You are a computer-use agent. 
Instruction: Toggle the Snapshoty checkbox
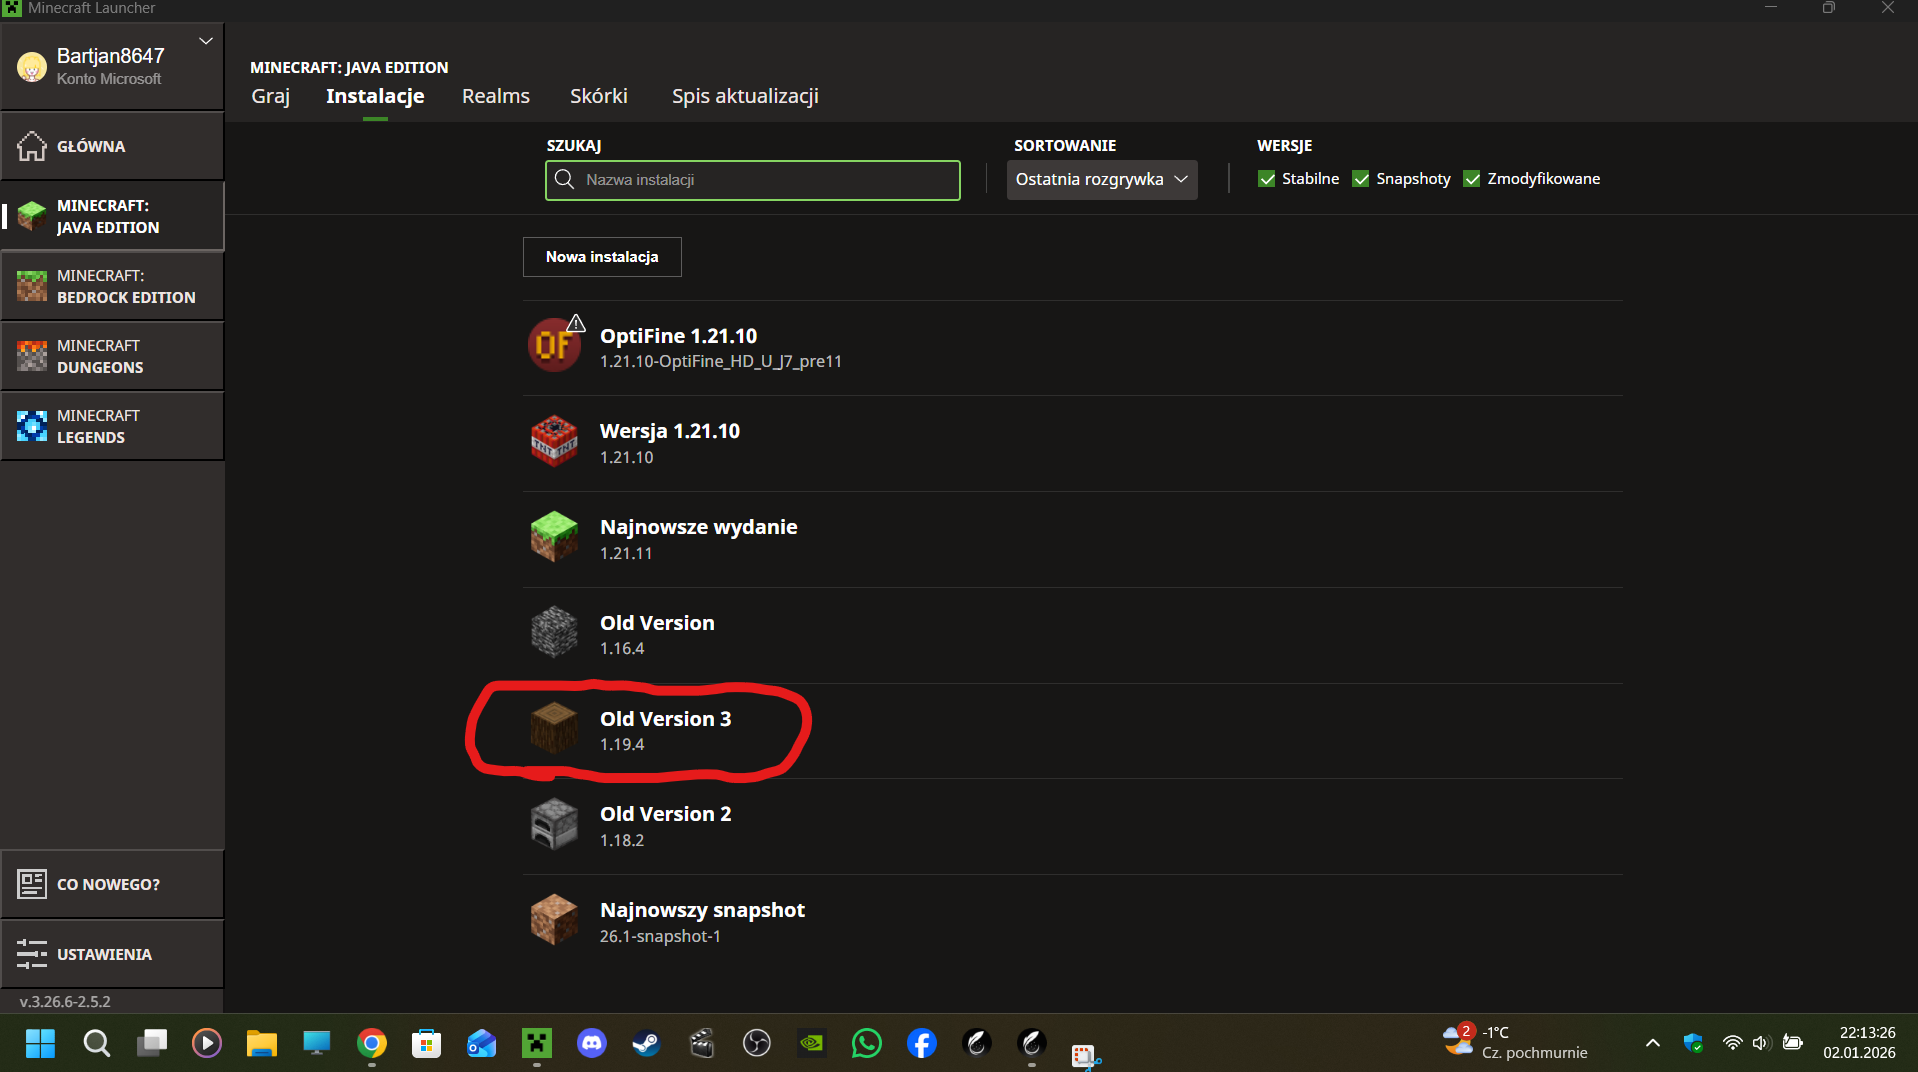click(x=1361, y=179)
